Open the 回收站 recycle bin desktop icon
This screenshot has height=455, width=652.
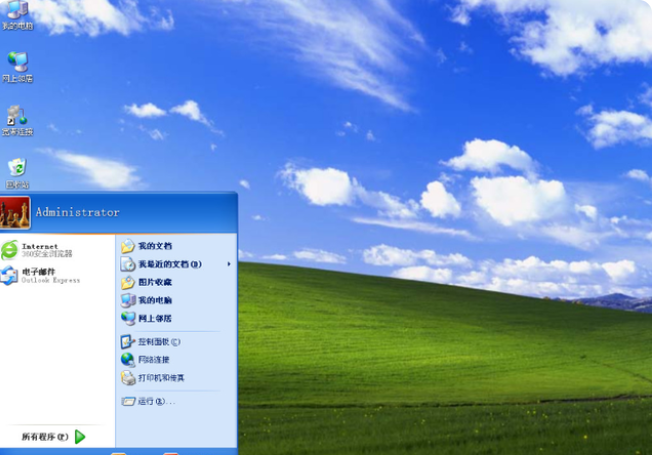(x=17, y=173)
